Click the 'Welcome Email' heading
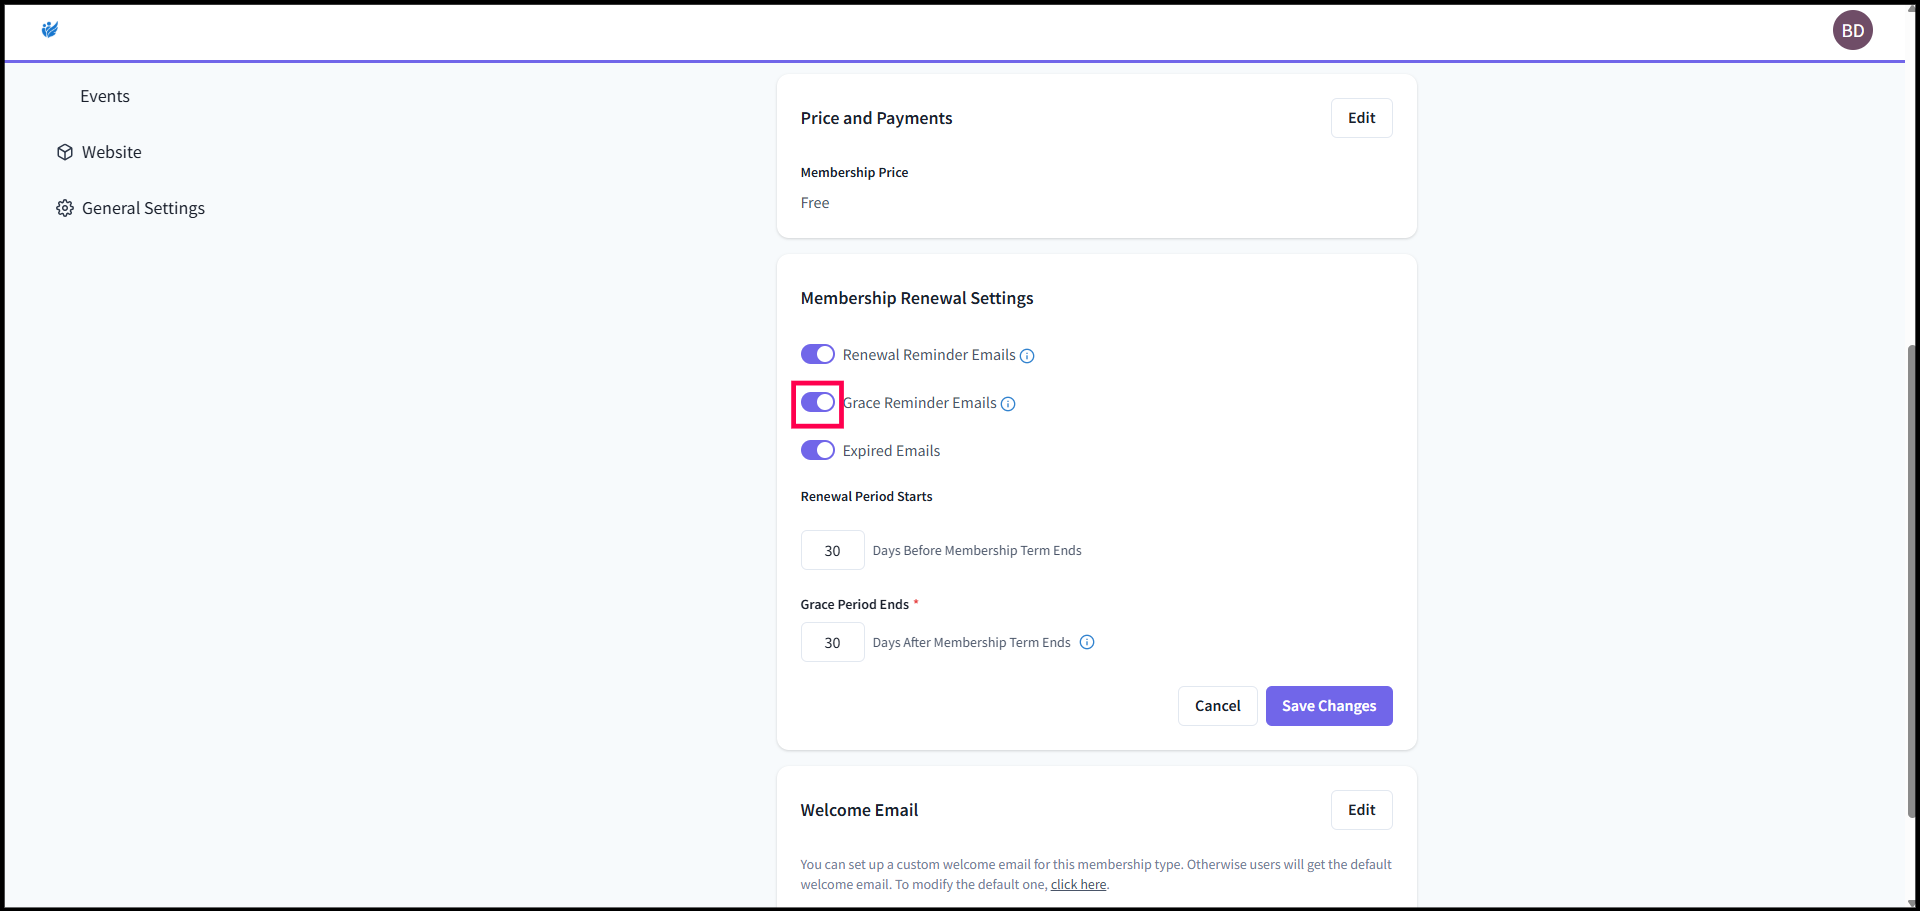Screen dimensions: 1920x911 [x=859, y=810]
